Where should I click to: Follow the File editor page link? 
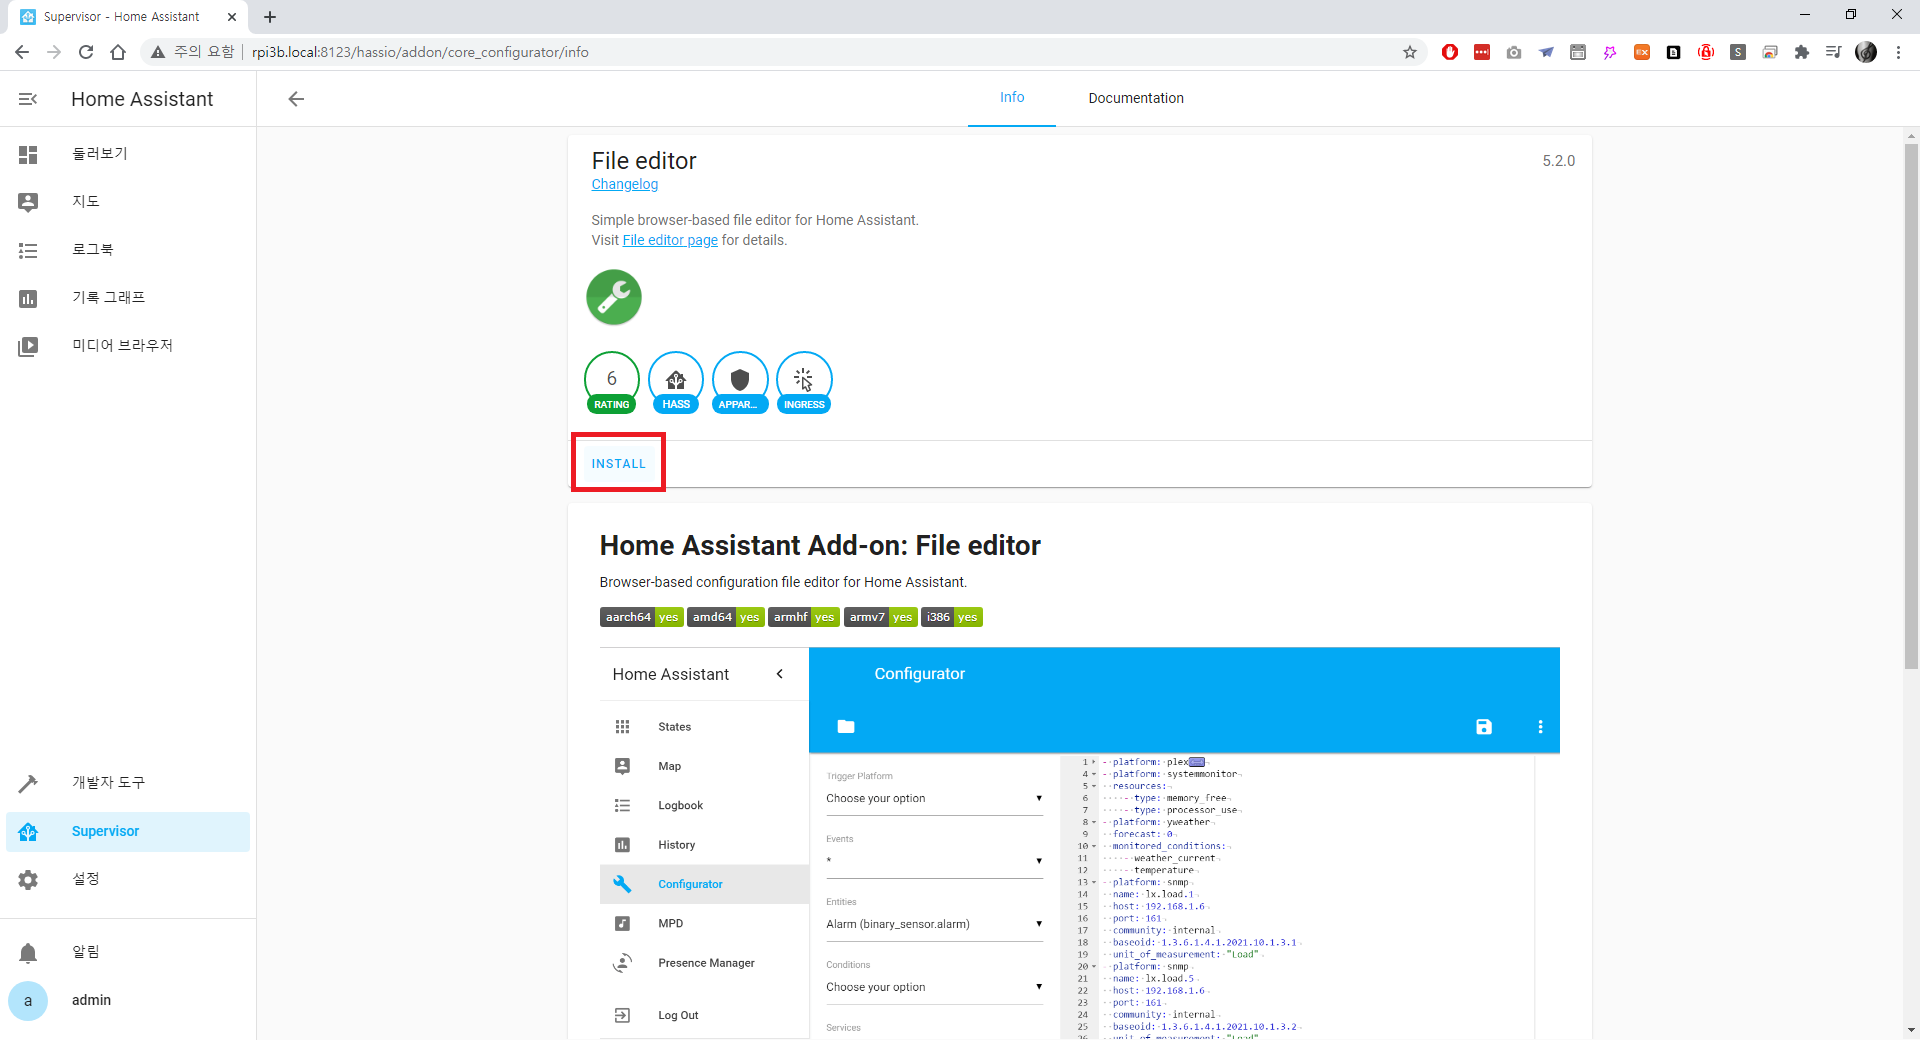click(670, 240)
